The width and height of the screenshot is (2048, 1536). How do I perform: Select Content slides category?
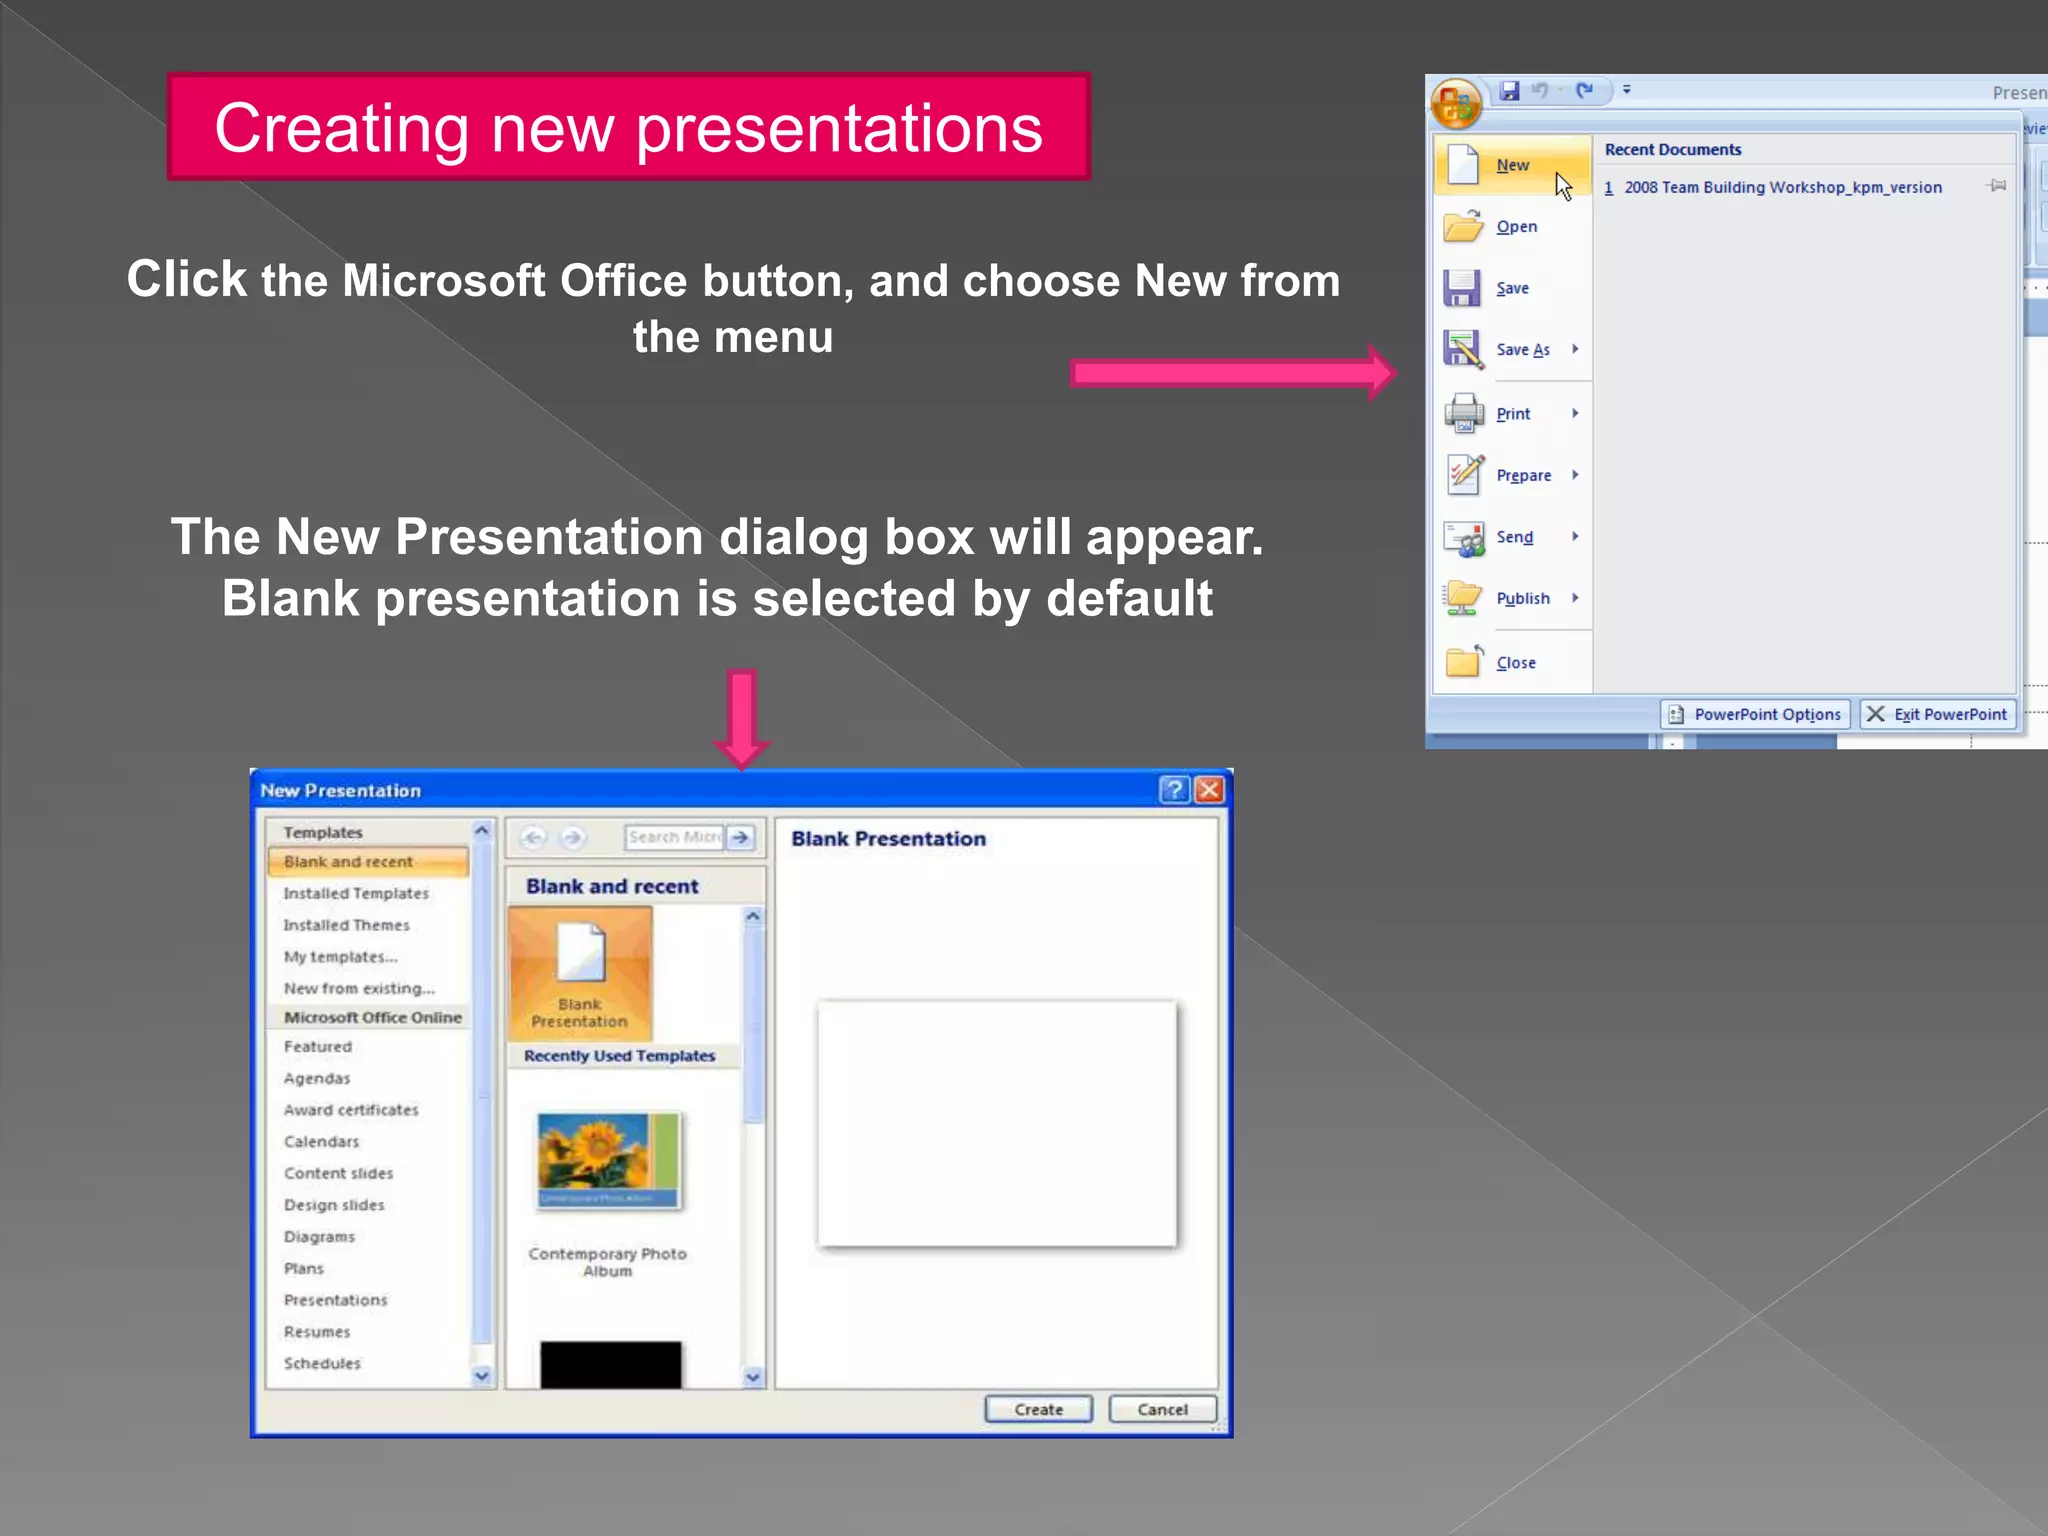tap(338, 1173)
